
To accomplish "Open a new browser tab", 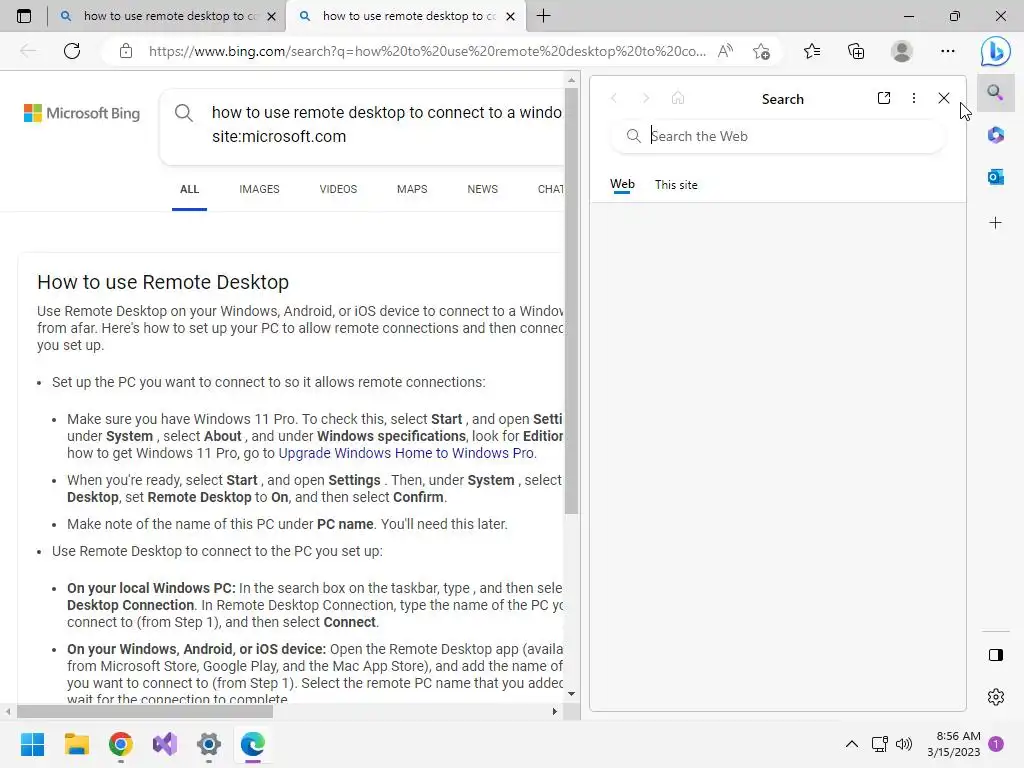I will pos(543,16).
